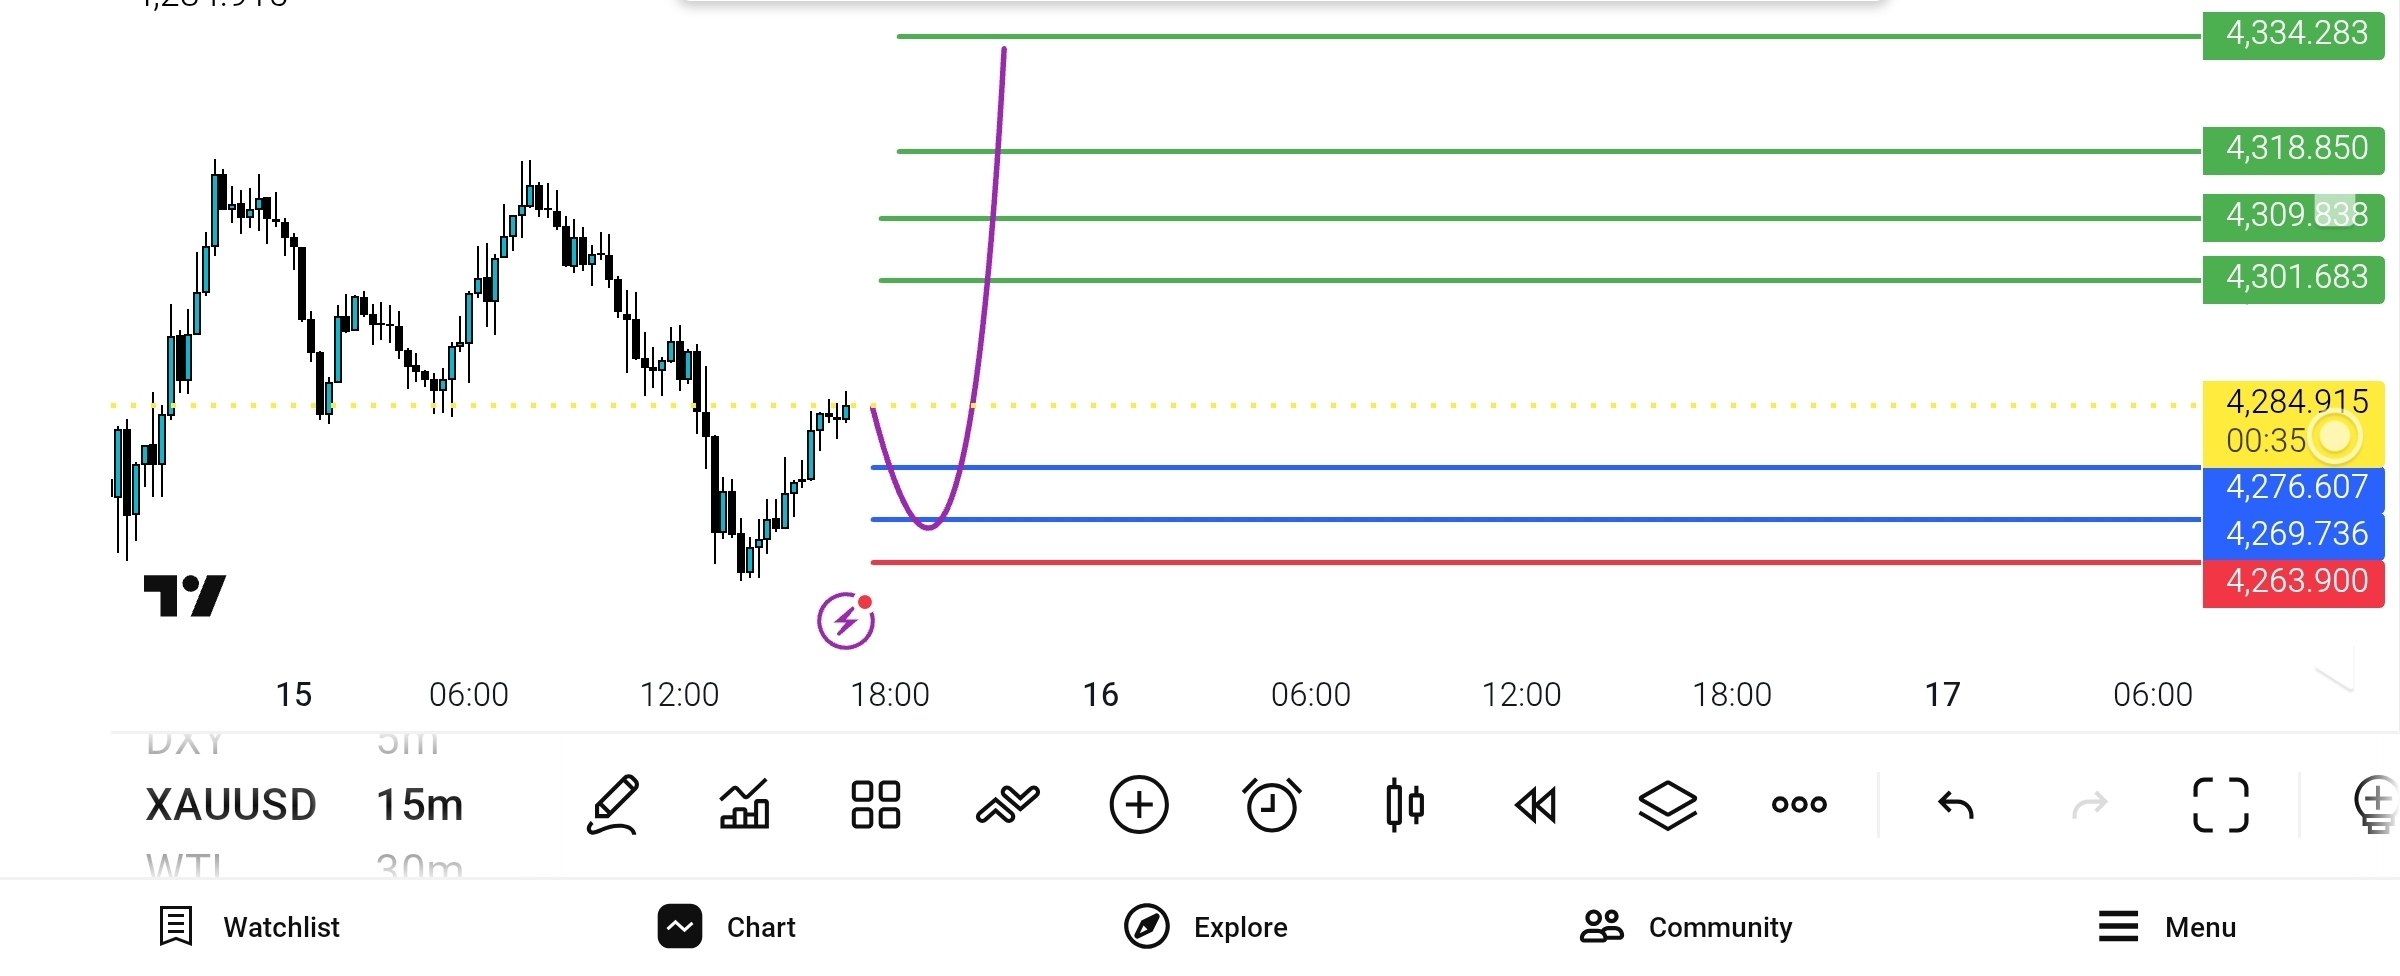Image resolution: width=2400 pixels, height=976 pixels.
Task: Enter fullscreen mode with the corner brackets icon
Action: click(x=2221, y=804)
